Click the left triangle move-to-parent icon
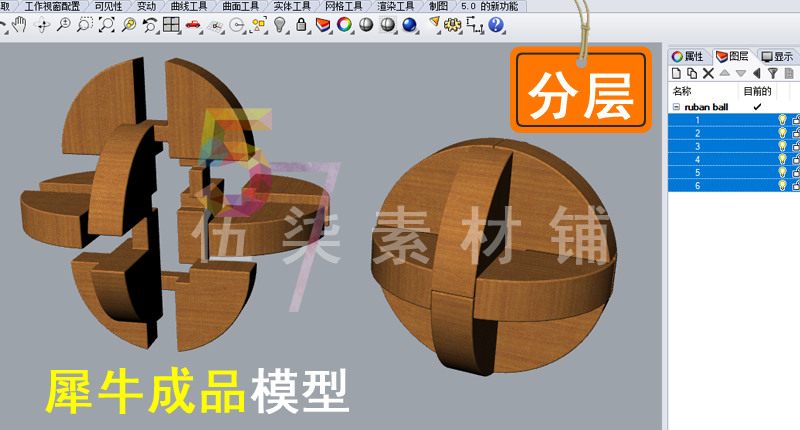The width and height of the screenshot is (800, 430). click(757, 73)
